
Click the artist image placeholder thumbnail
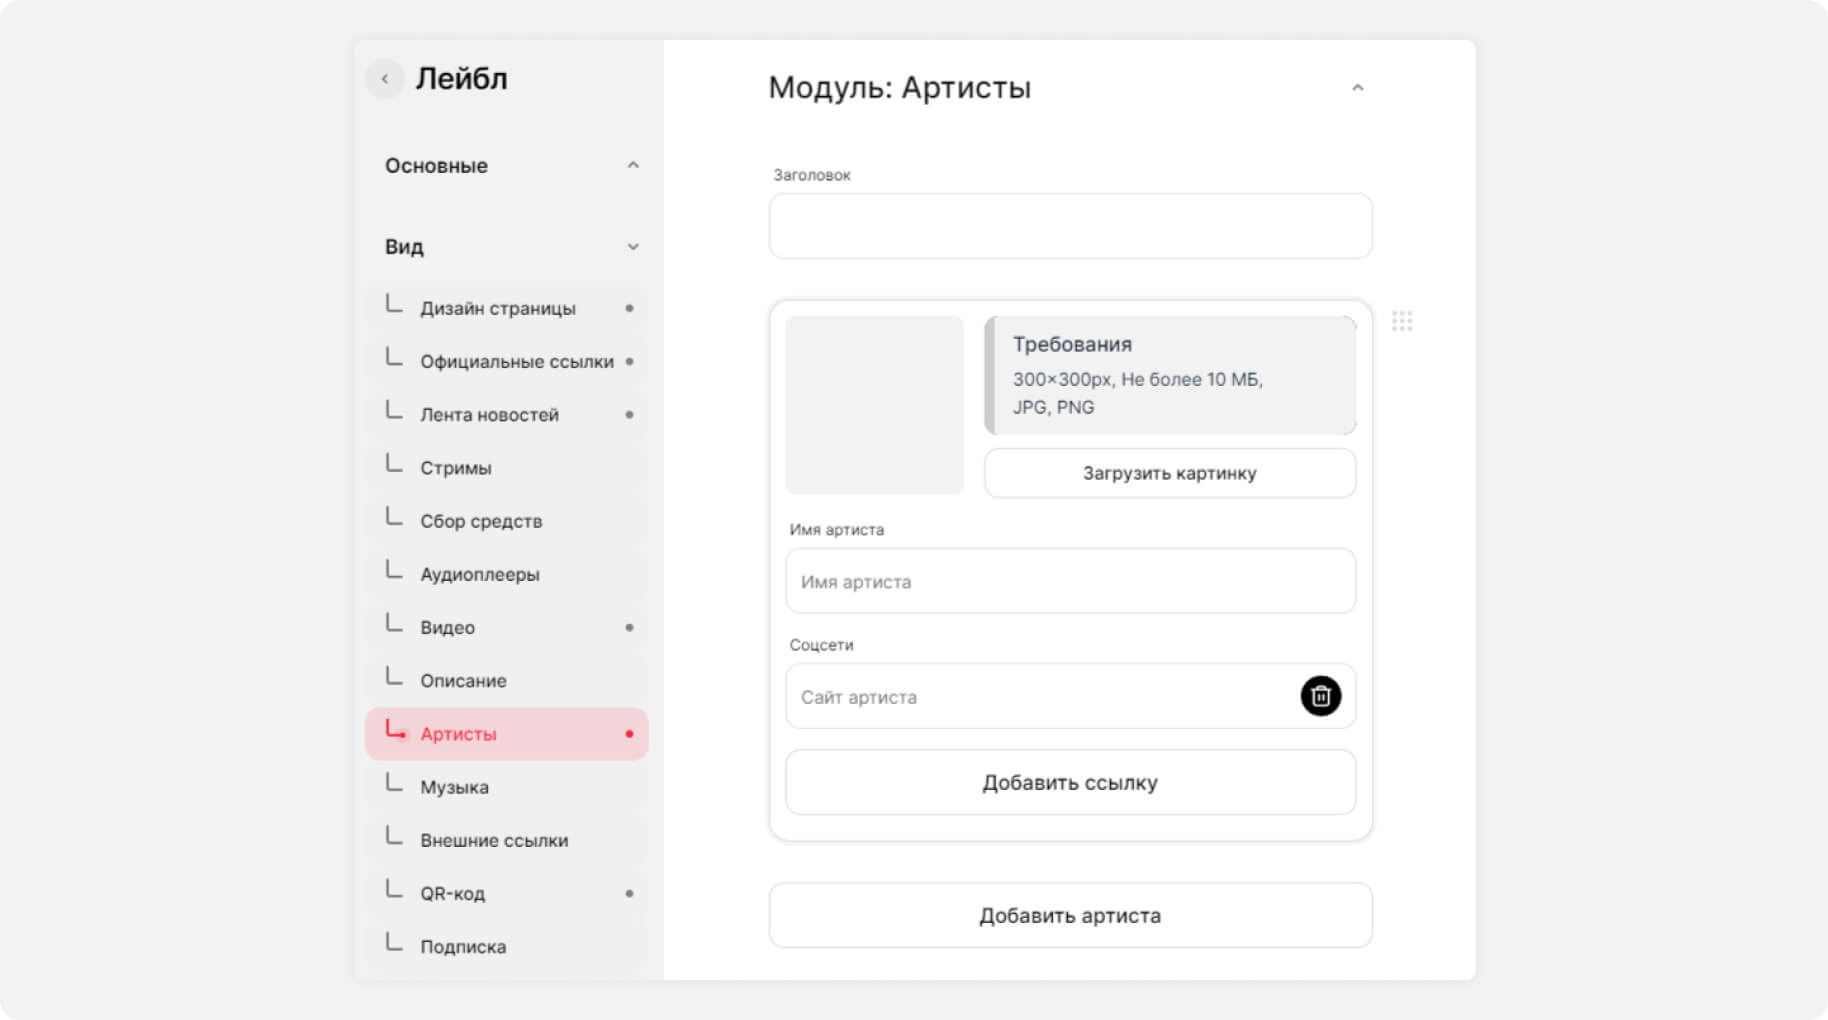point(874,405)
